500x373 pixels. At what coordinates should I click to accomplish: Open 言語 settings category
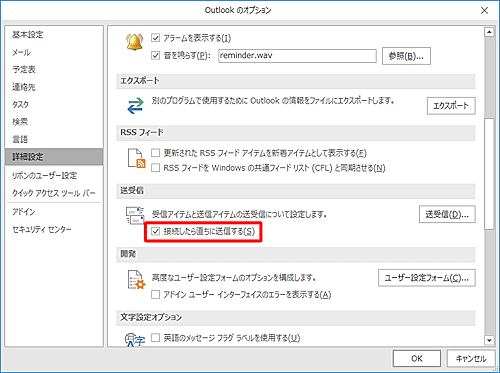54,139
